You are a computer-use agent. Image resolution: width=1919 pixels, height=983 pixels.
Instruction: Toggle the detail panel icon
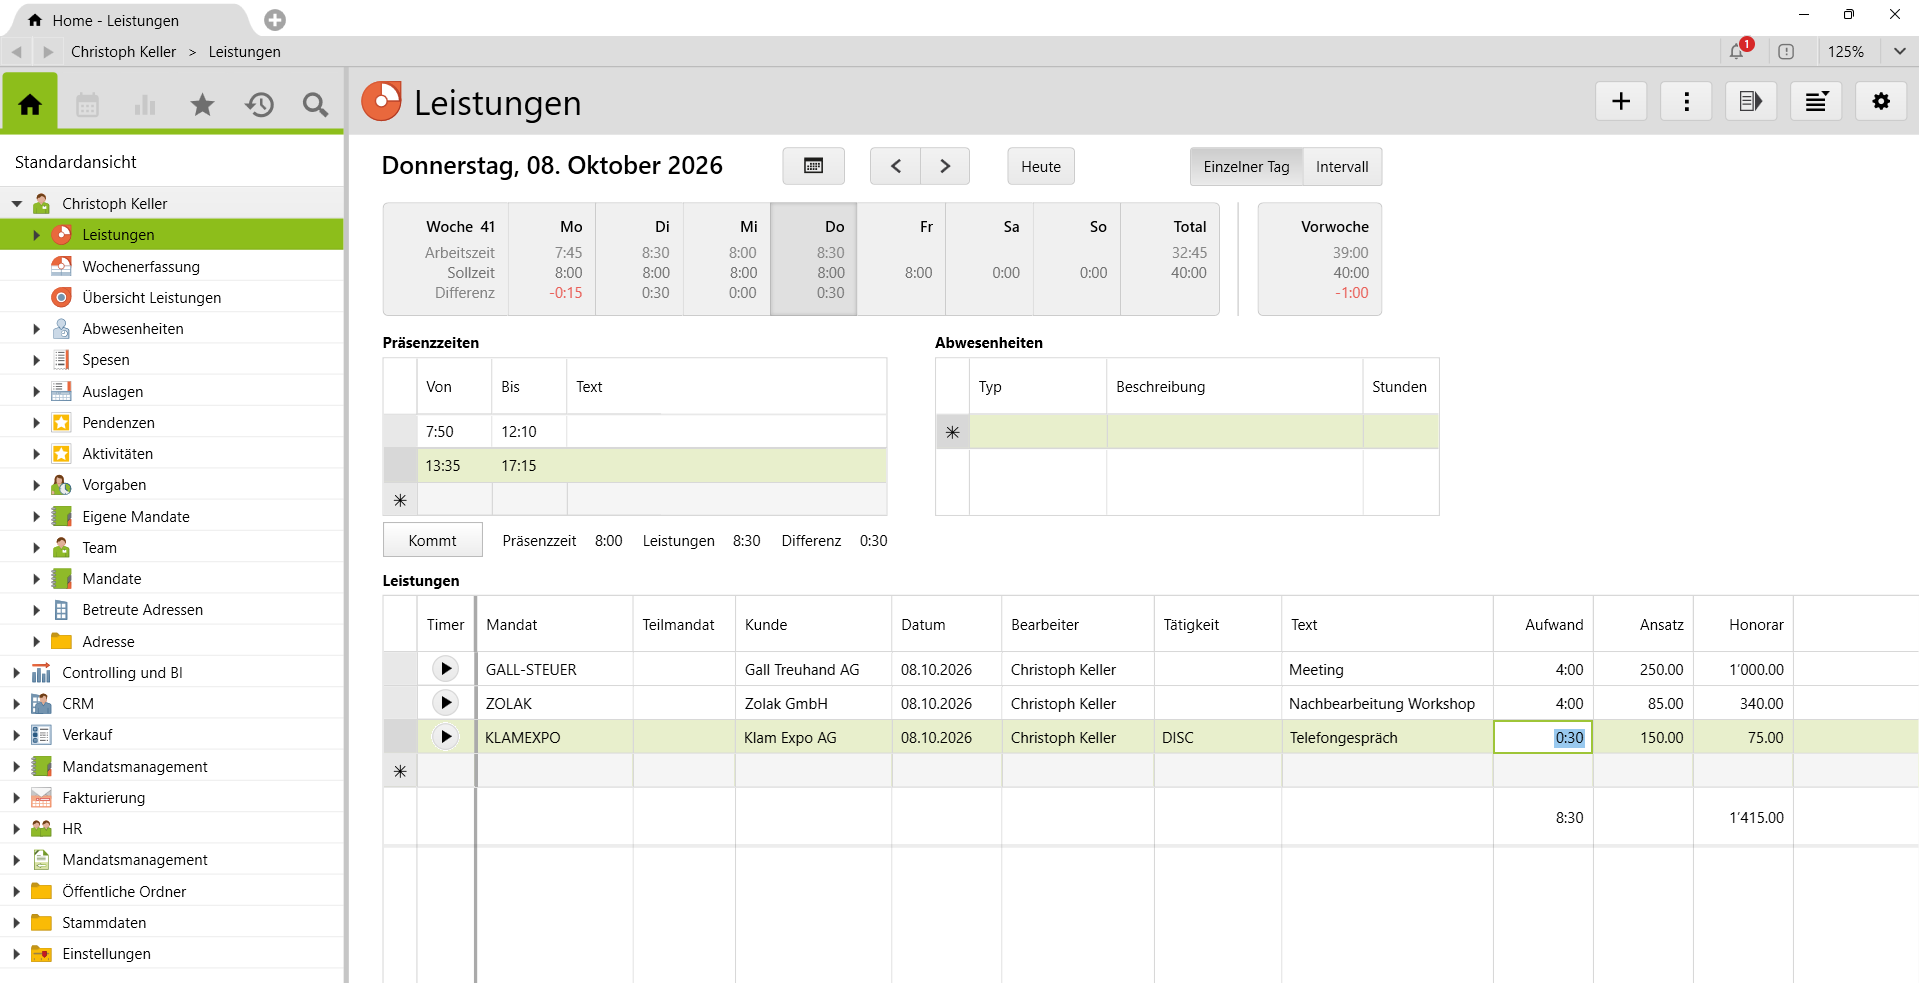(x=1751, y=101)
